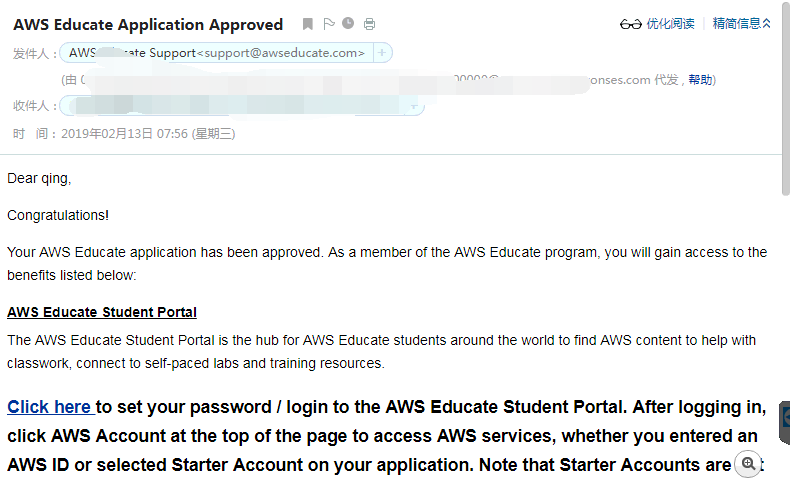Viewport: 790px width, 487px height.
Task: Click the AWS Educate Student Portal heading
Action: [102, 312]
